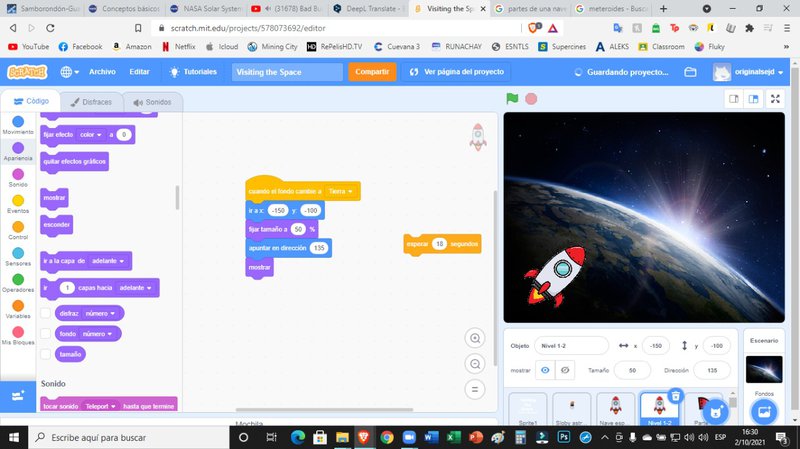The image size is (800, 449).
Task: Open the Archivo menu
Action: (102, 72)
